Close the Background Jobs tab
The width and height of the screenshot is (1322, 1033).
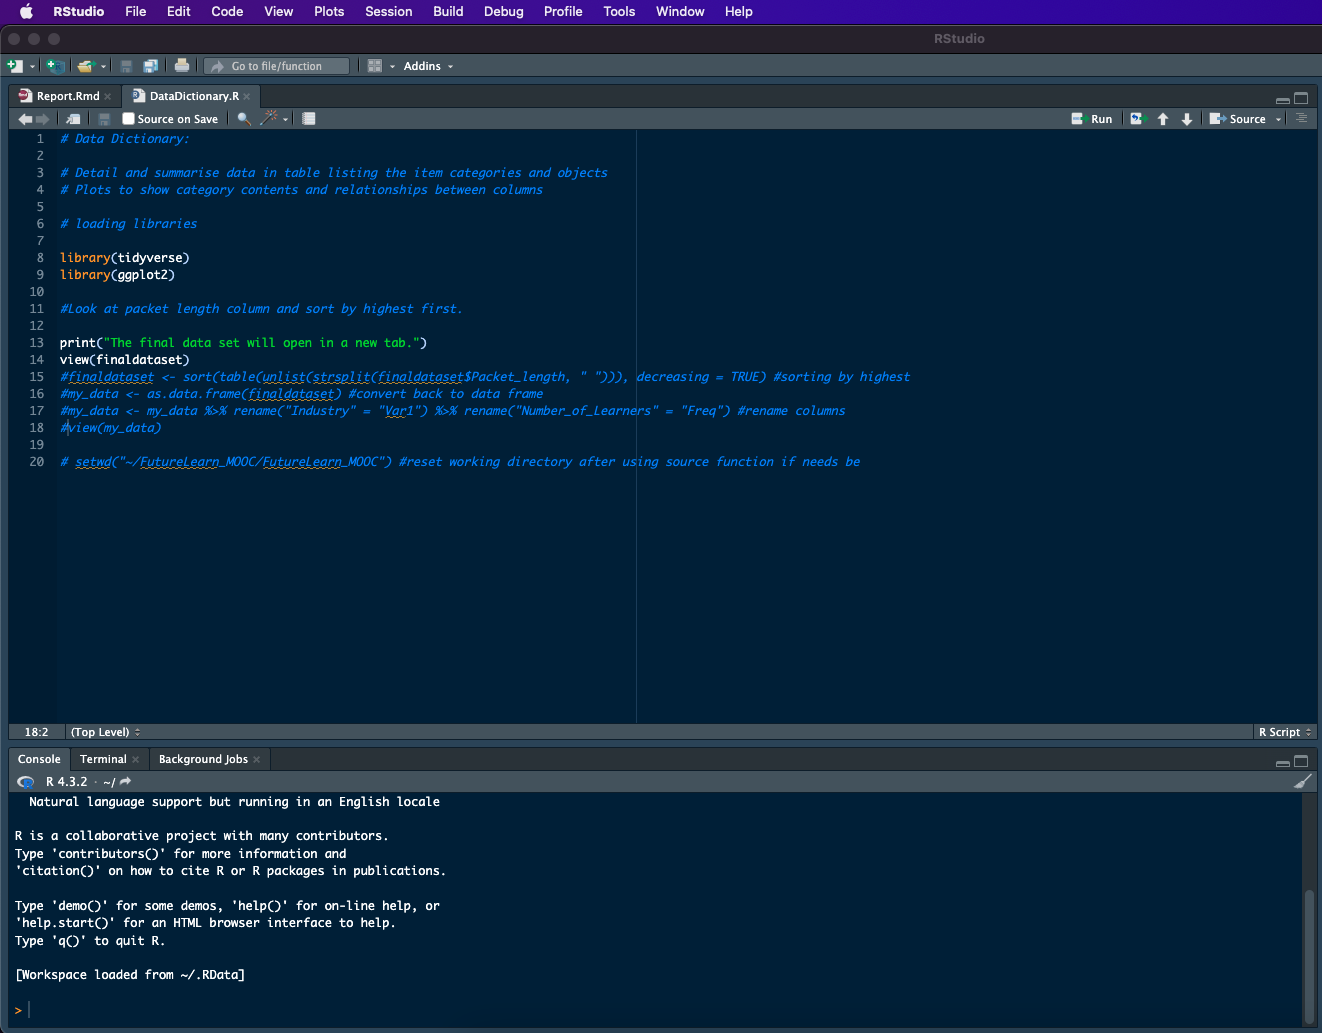click(x=257, y=760)
